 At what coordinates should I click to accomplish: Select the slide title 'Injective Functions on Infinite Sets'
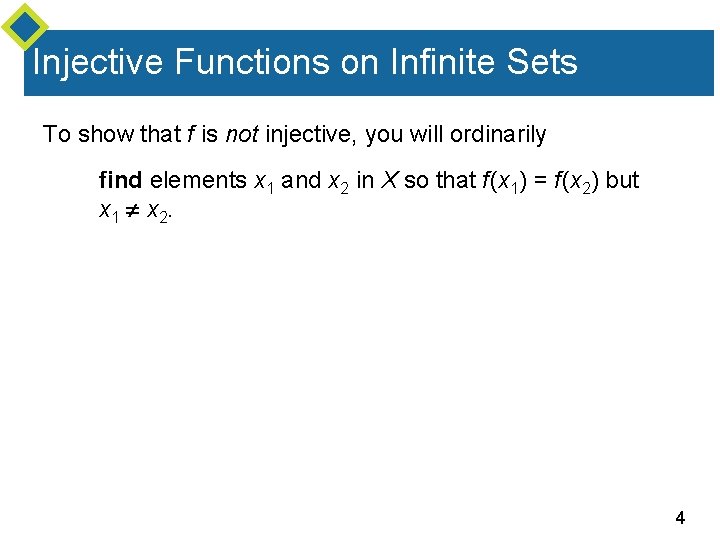(x=305, y=62)
